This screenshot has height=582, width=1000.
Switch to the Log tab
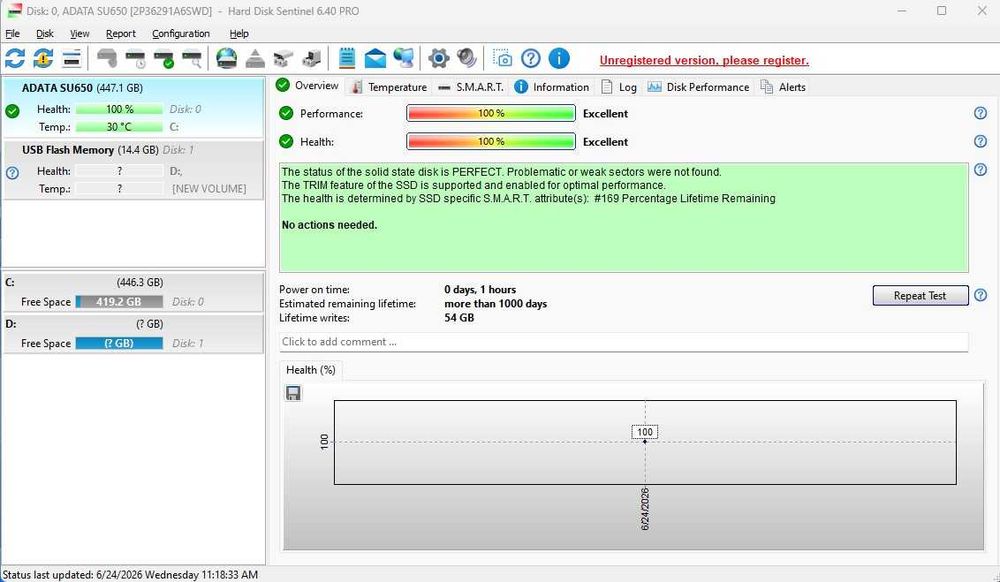pyautogui.click(x=619, y=87)
